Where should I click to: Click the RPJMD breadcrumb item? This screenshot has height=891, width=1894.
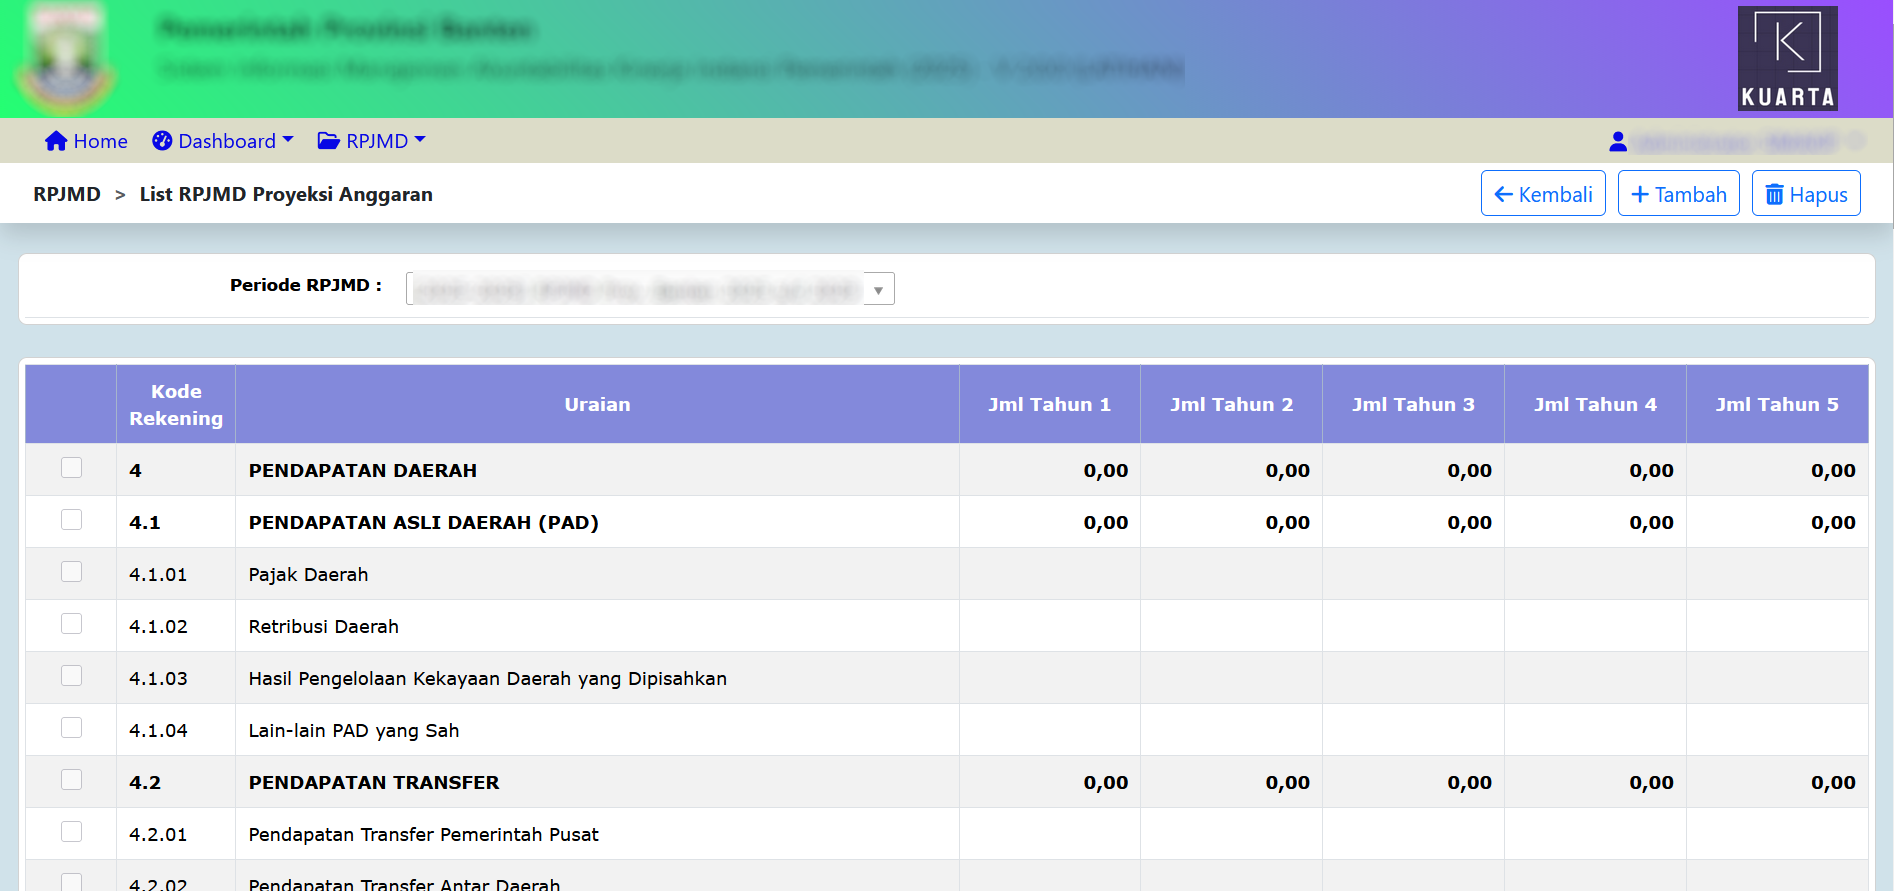(67, 194)
